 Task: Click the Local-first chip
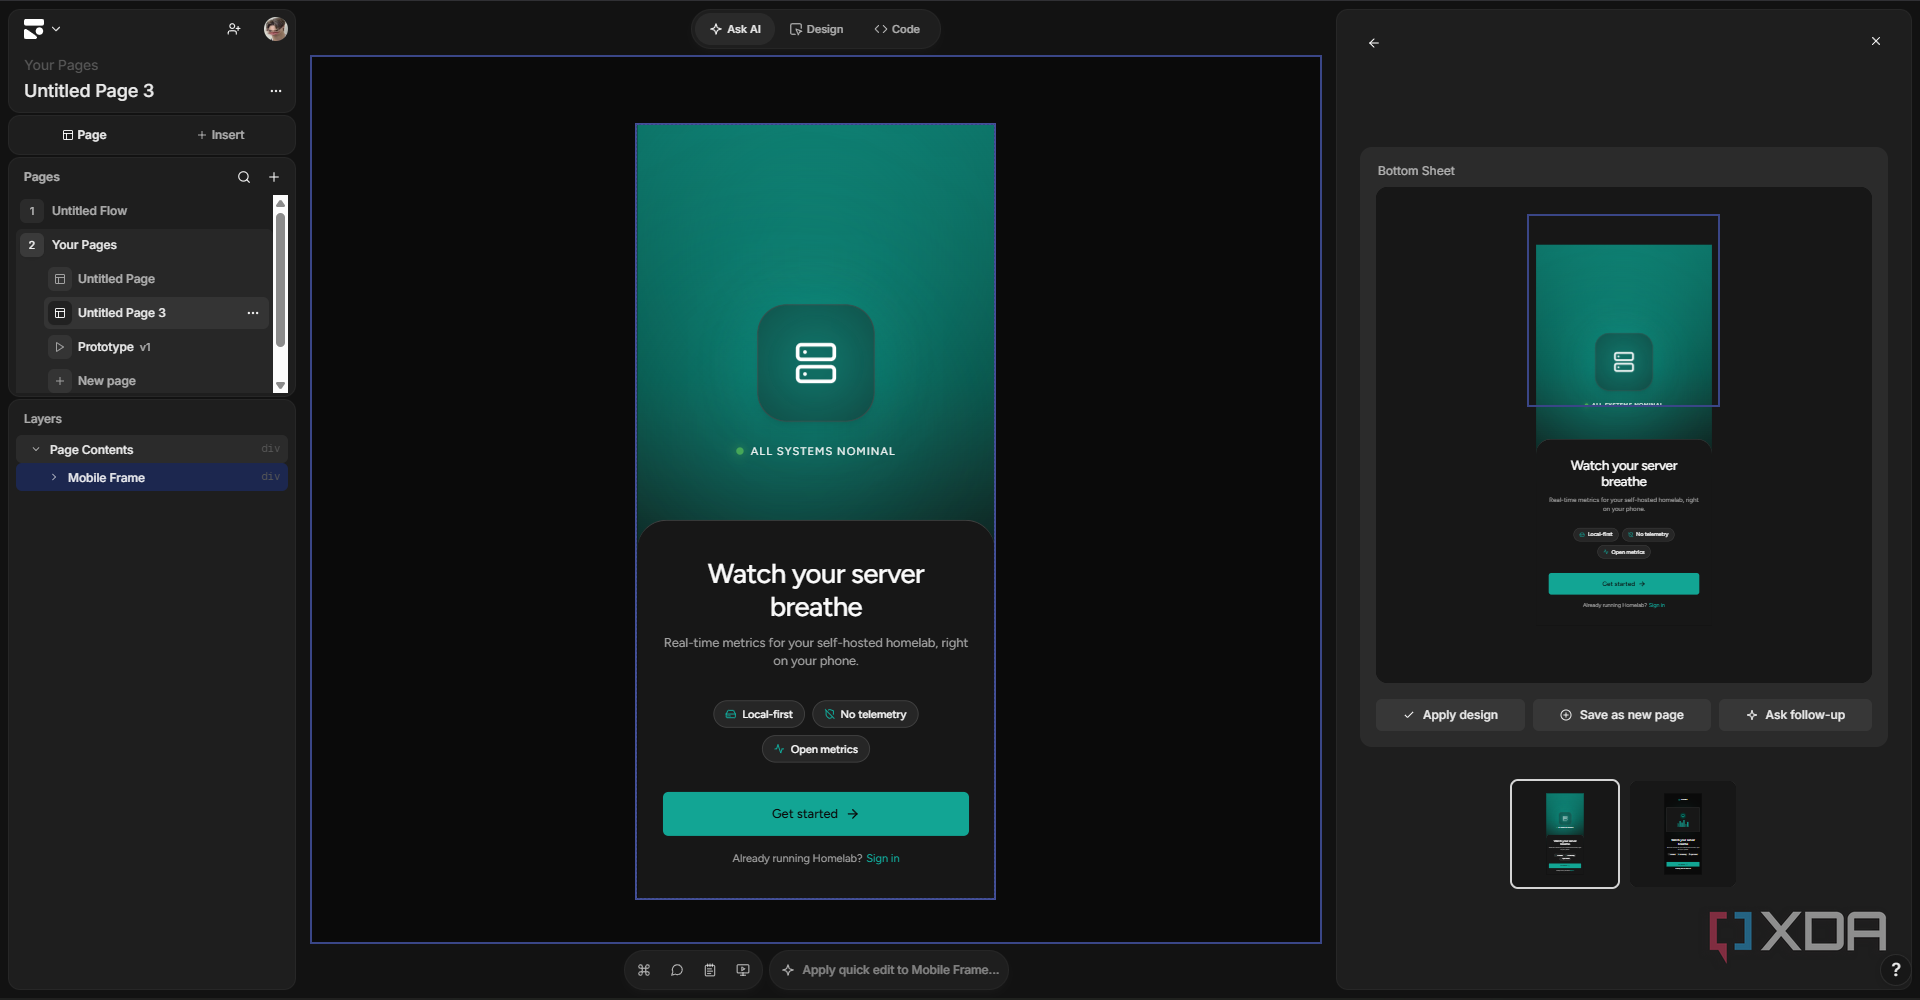click(759, 714)
